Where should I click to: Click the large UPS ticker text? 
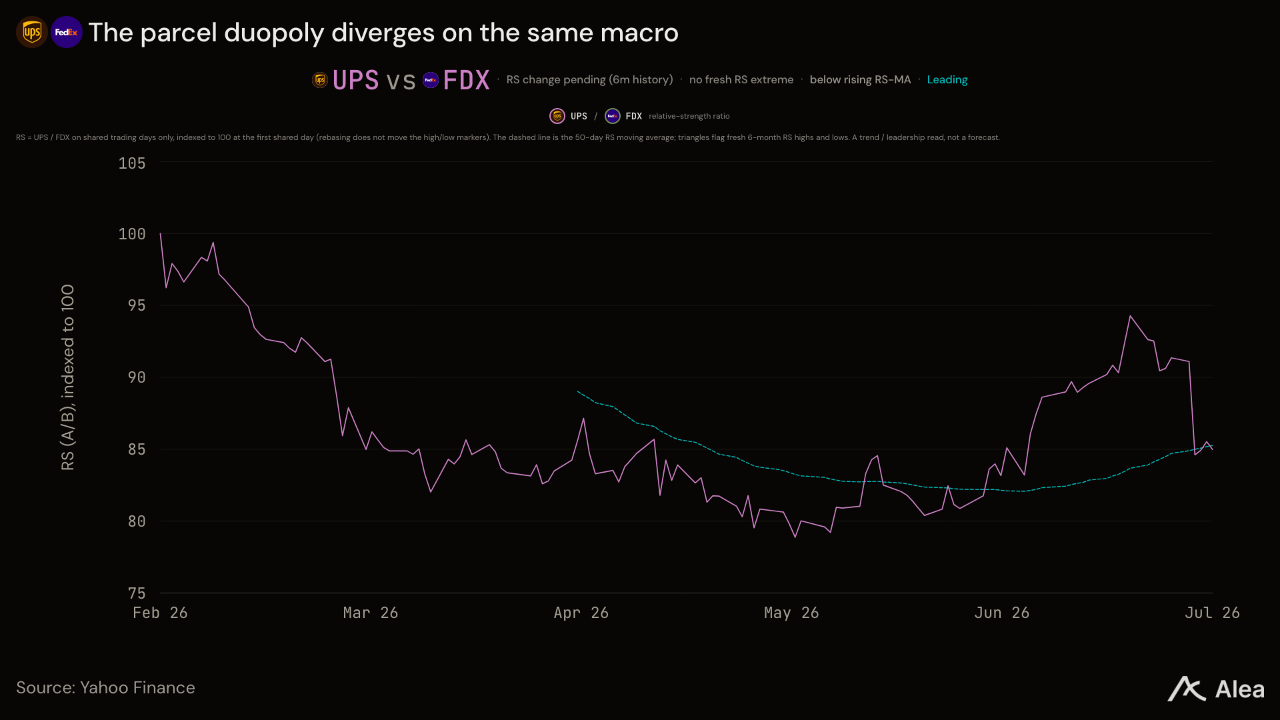[356, 80]
